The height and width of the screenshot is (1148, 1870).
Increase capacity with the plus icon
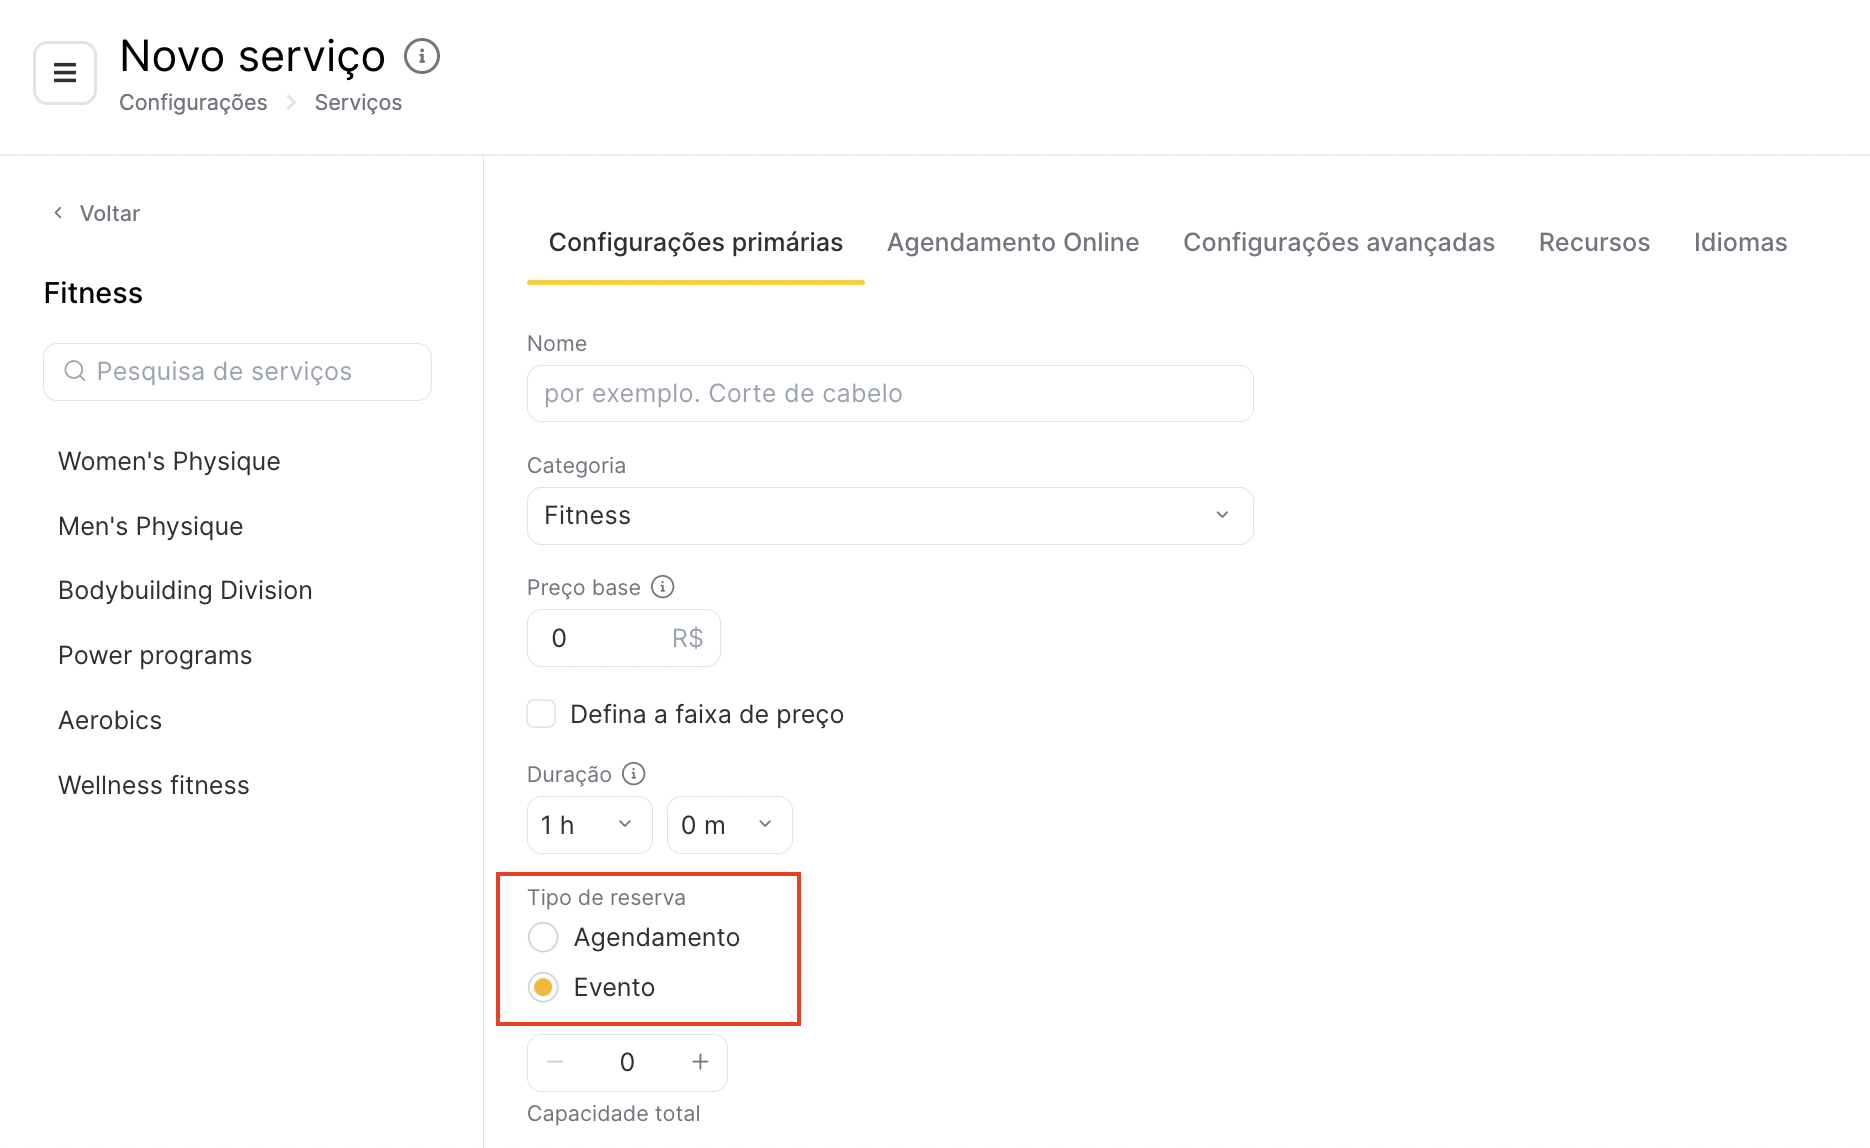click(700, 1062)
